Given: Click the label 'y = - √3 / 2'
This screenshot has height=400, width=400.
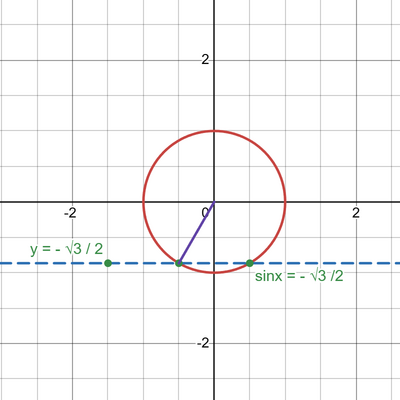Looking at the screenshot, I should [67, 249].
